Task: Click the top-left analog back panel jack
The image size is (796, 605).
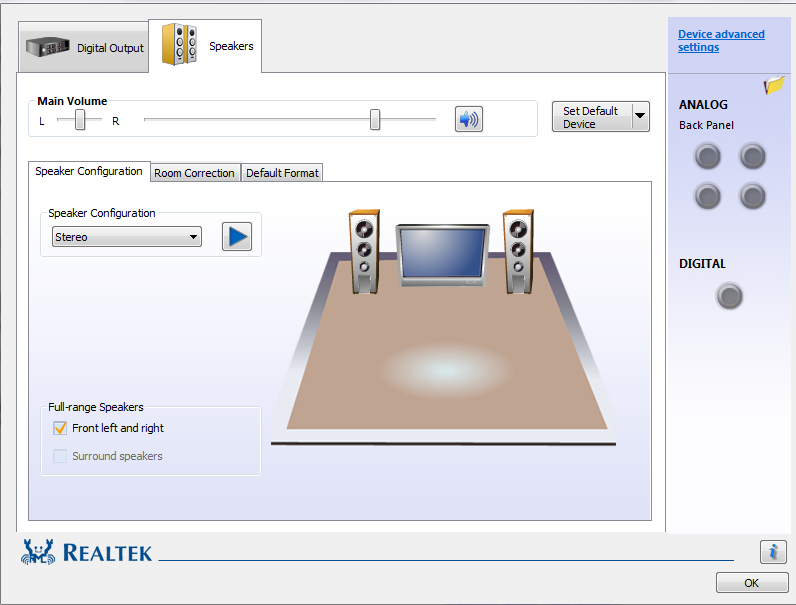Action: pos(707,156)
